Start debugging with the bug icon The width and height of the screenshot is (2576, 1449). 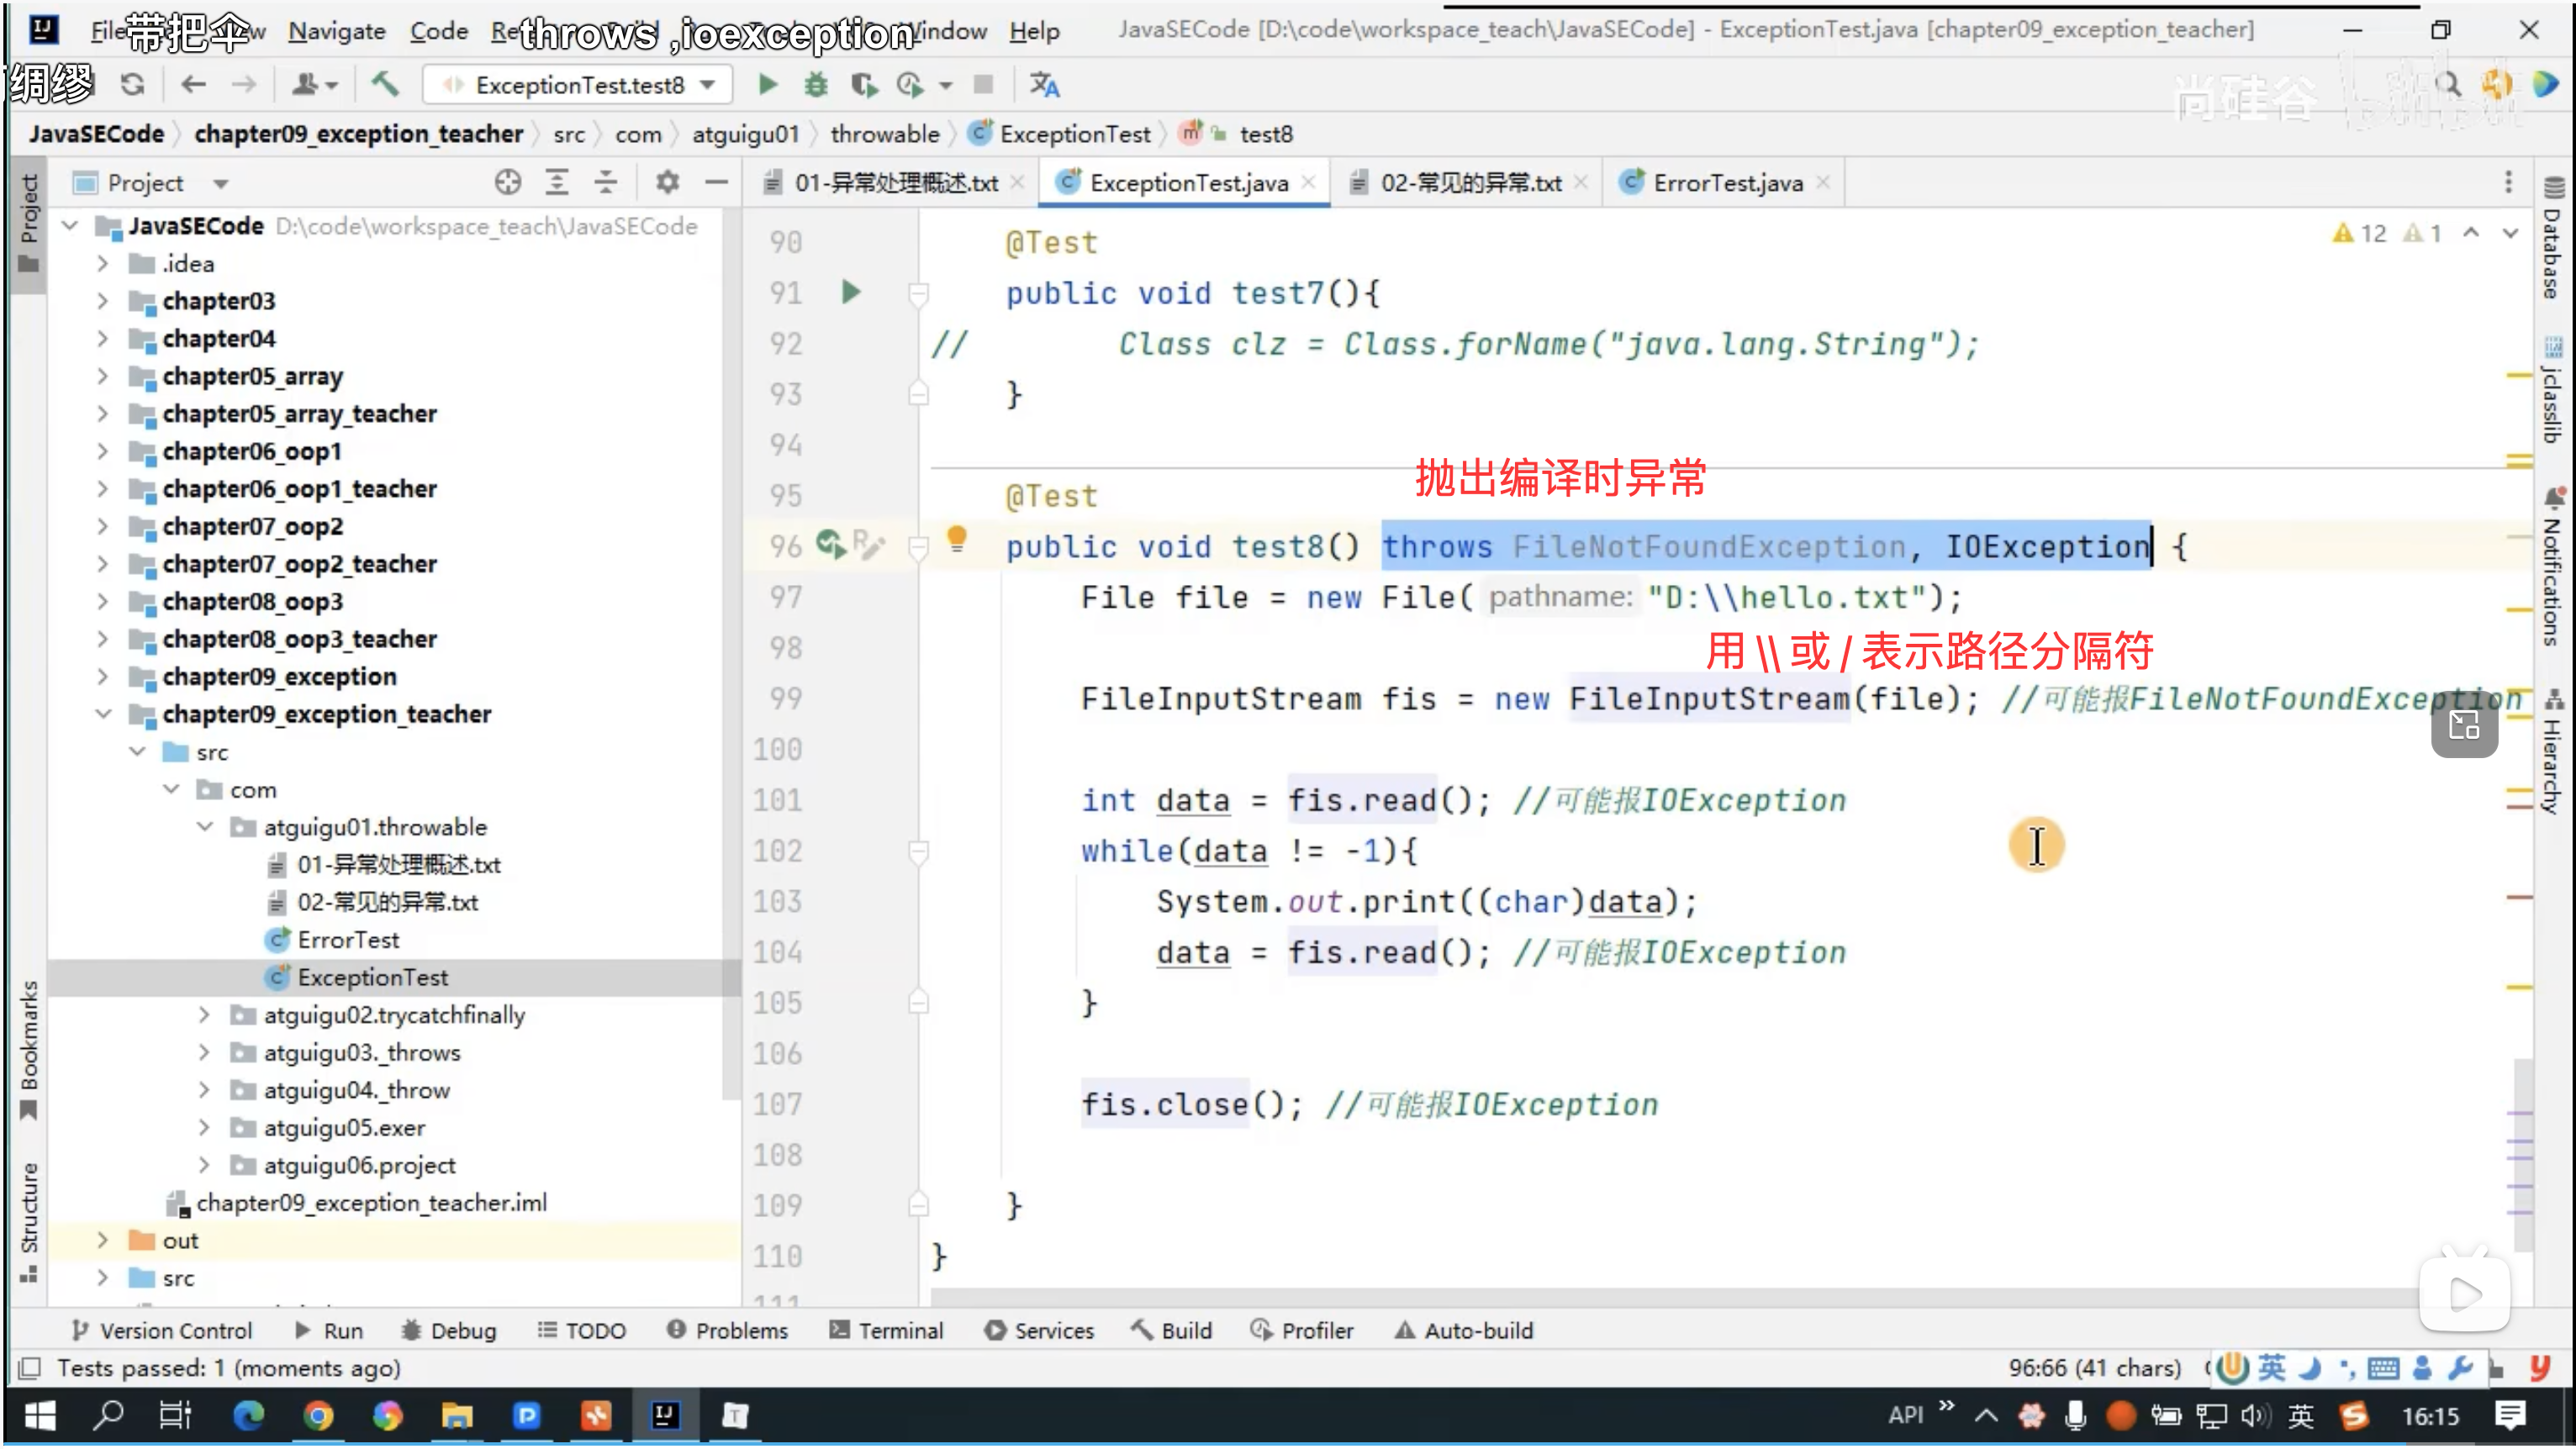(816, 85)
